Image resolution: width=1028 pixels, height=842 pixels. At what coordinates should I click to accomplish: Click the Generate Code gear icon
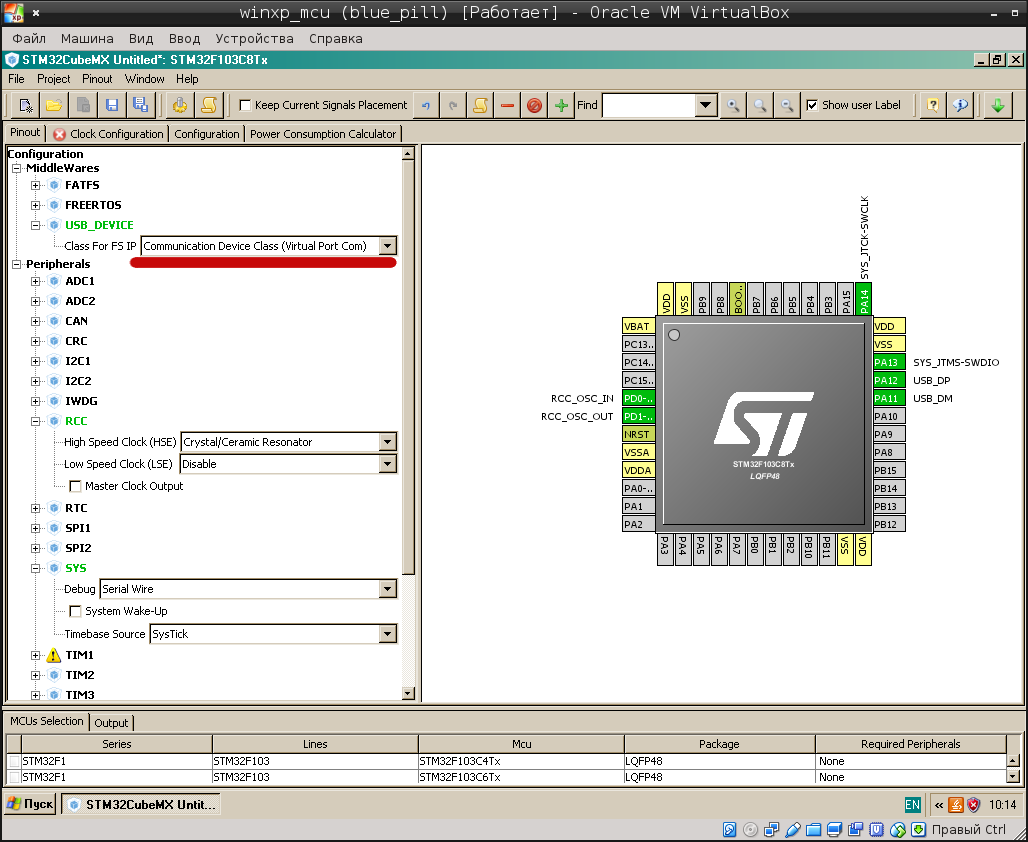pos(180,105)
